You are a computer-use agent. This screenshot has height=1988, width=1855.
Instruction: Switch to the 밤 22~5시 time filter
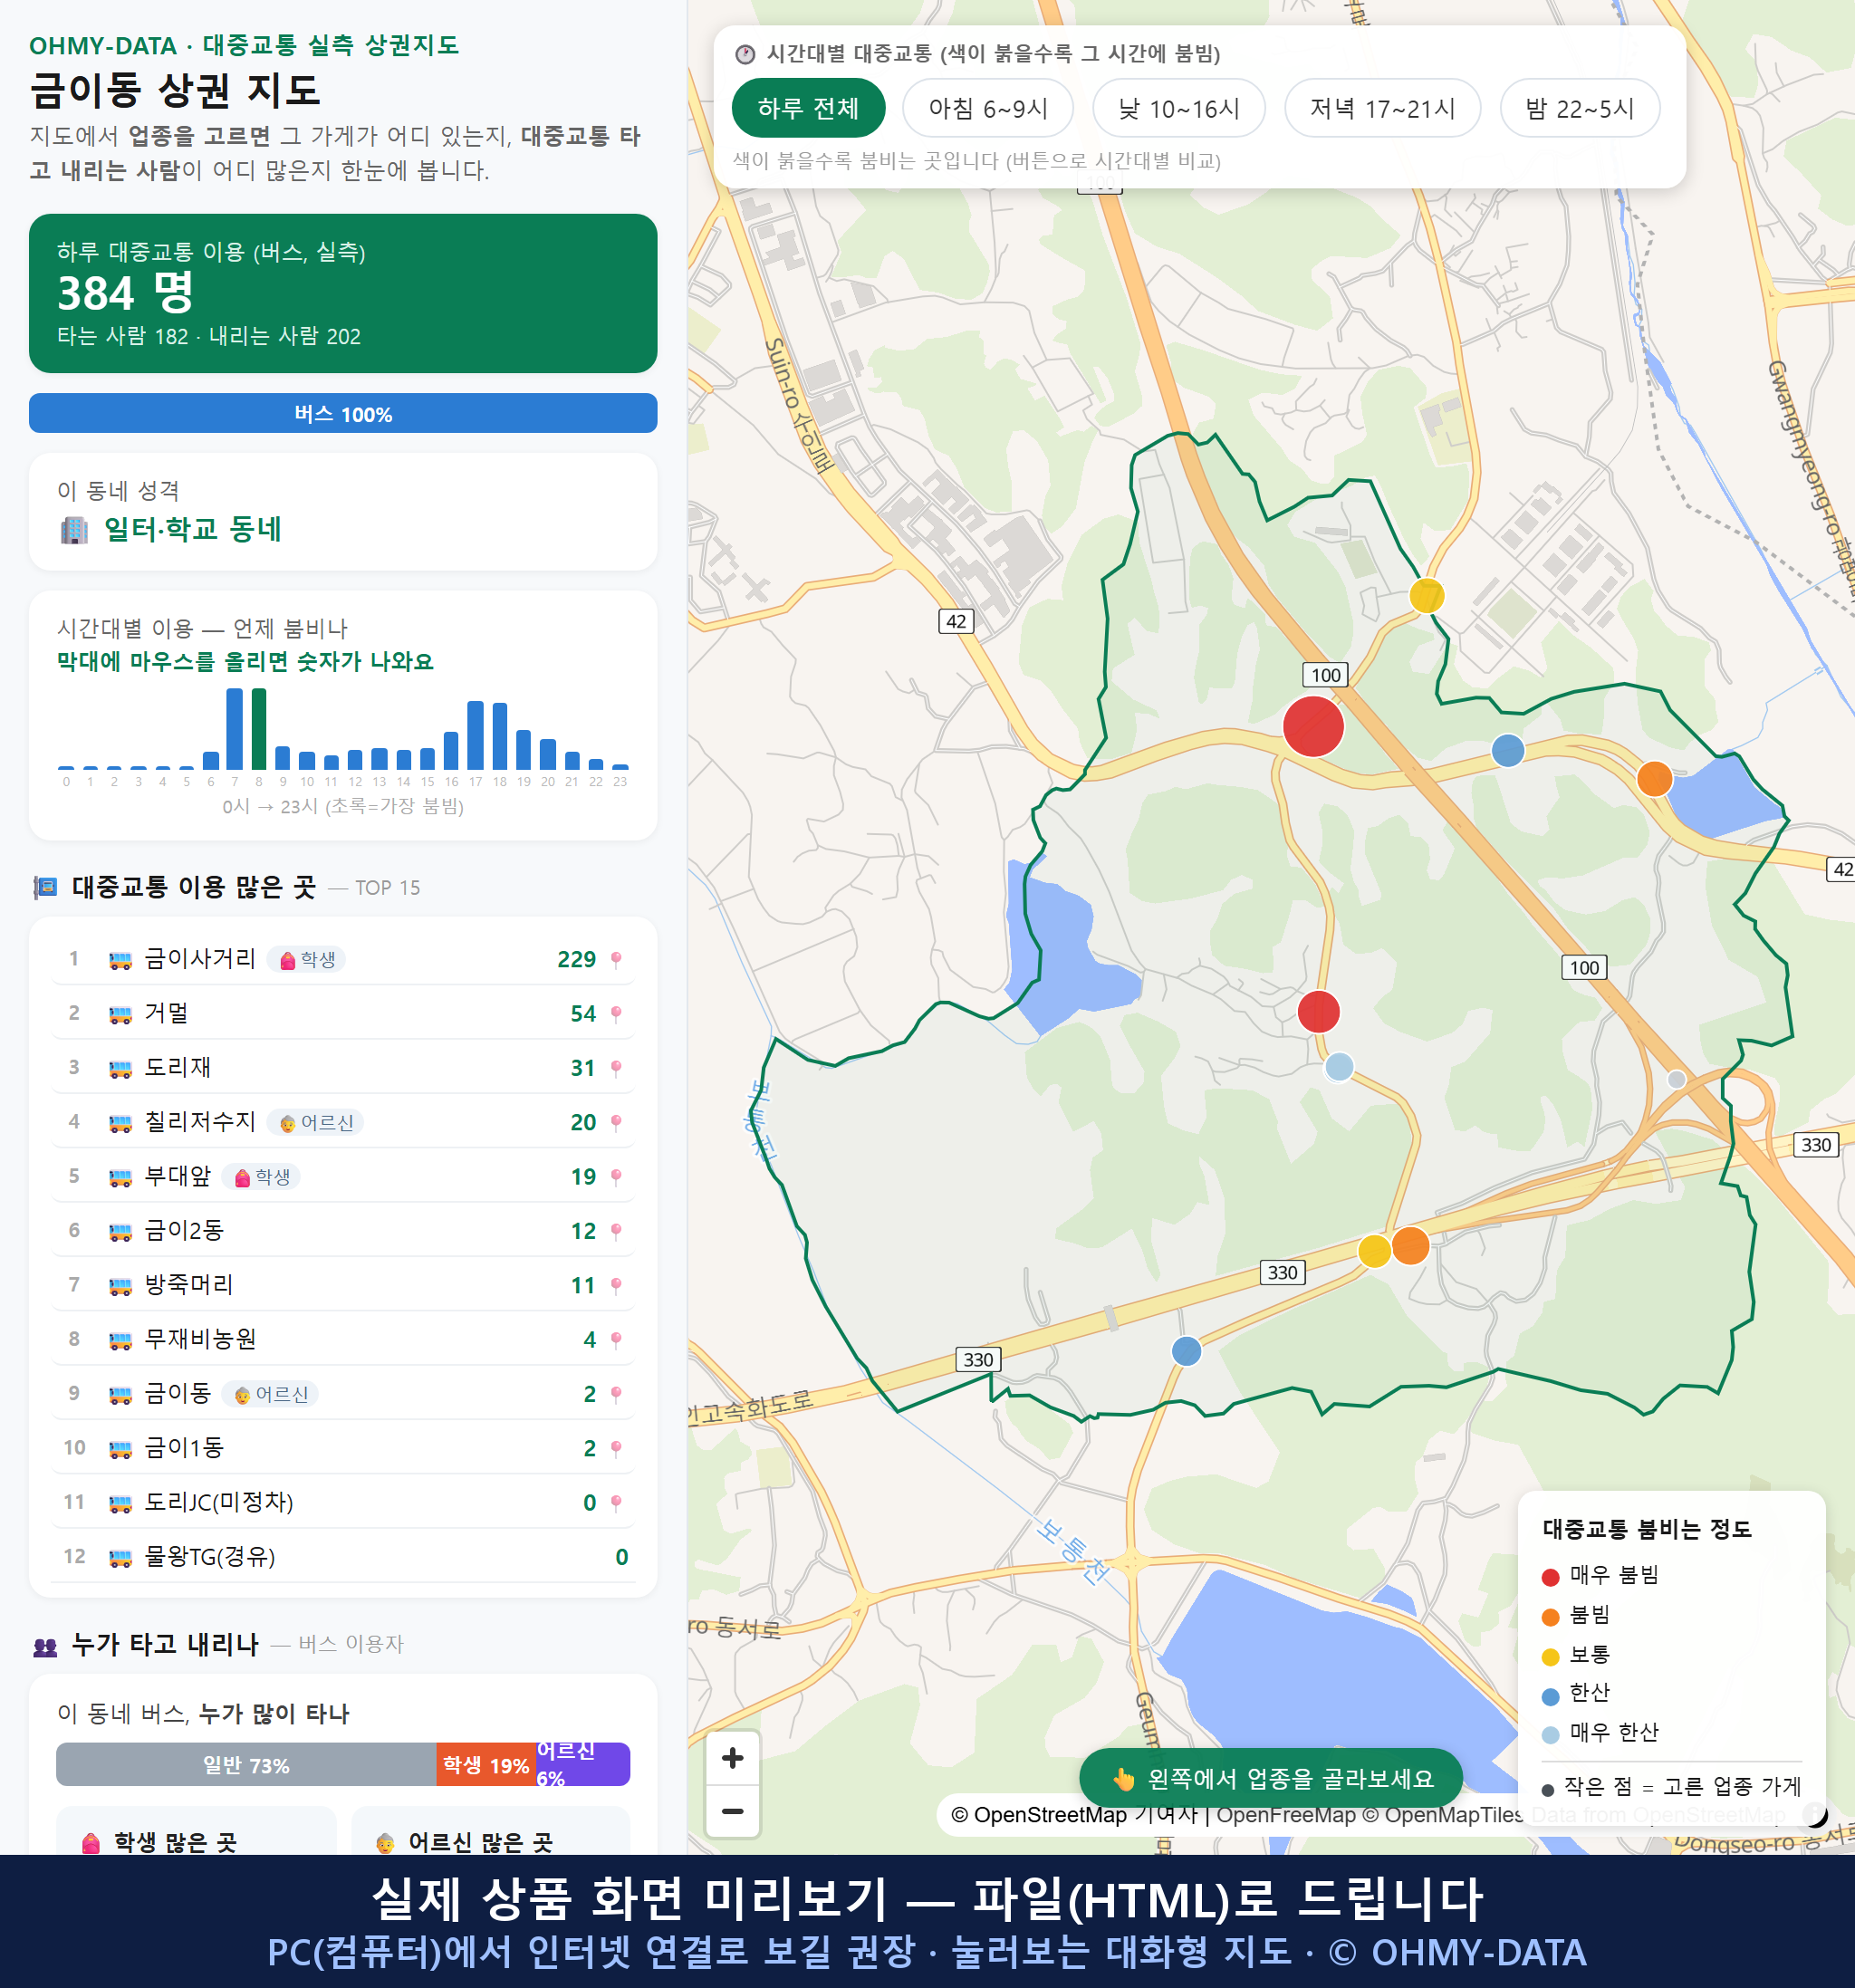pos(1579,108)
